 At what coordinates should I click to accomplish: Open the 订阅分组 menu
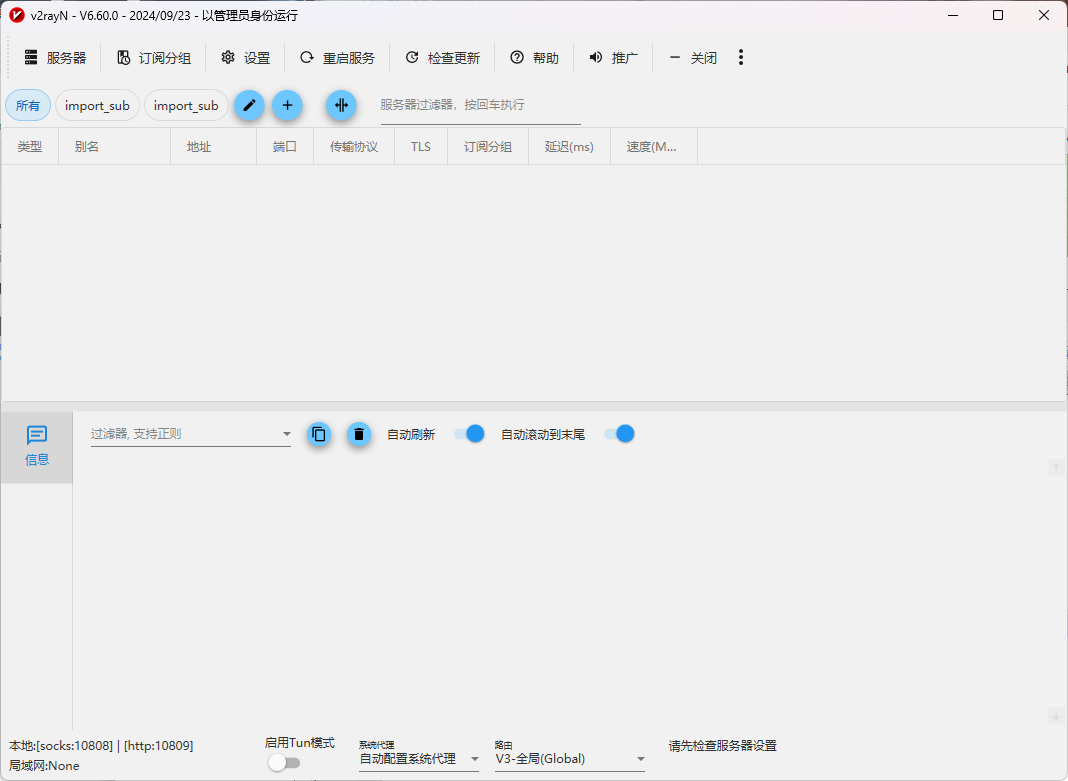pyautogui.click(x=154, y=58)
